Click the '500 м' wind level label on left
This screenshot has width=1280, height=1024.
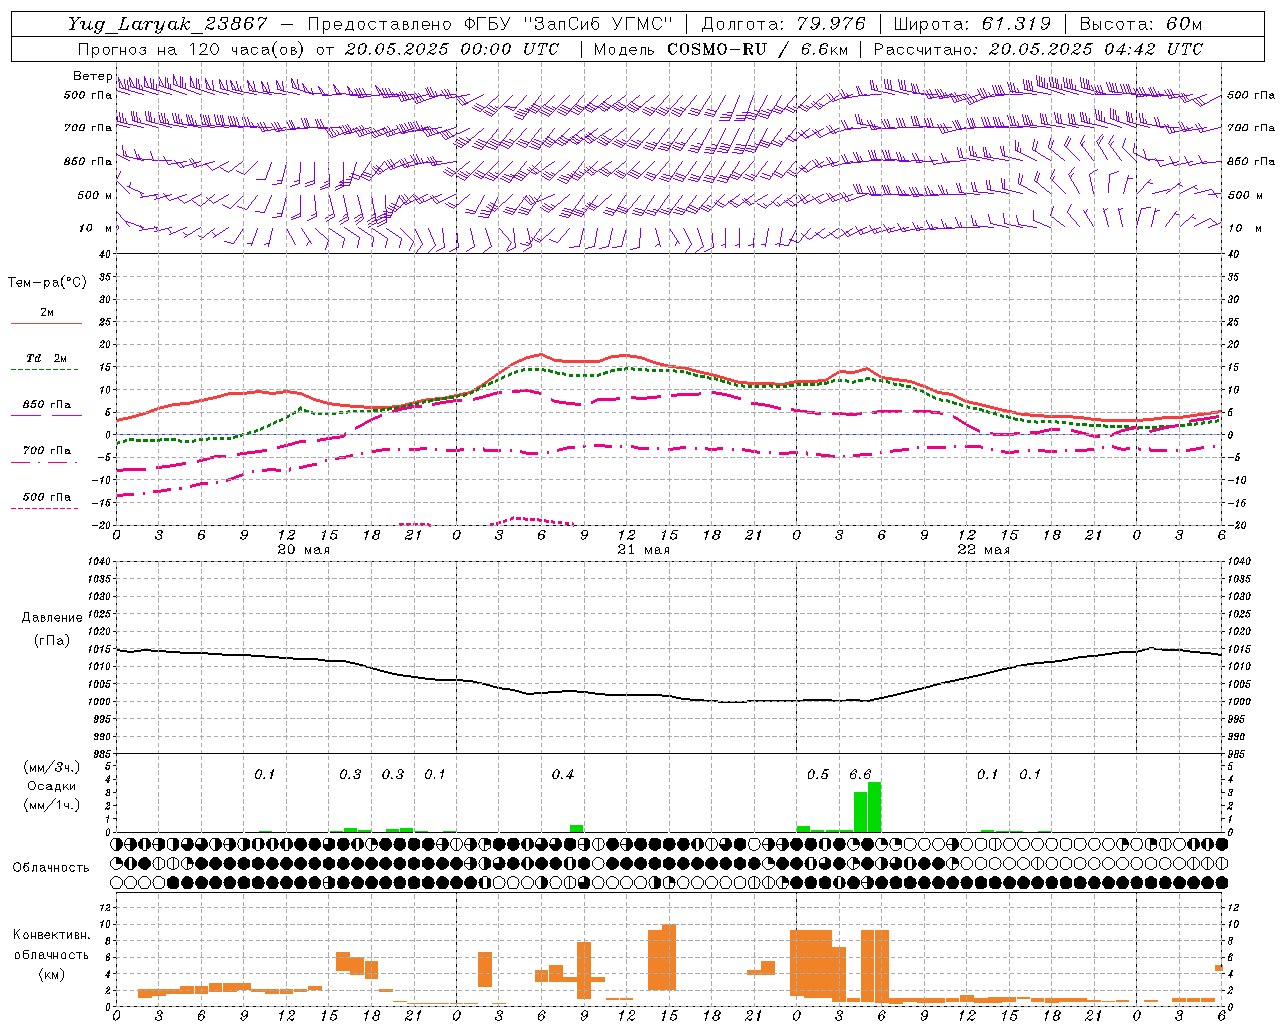(96, 196)
